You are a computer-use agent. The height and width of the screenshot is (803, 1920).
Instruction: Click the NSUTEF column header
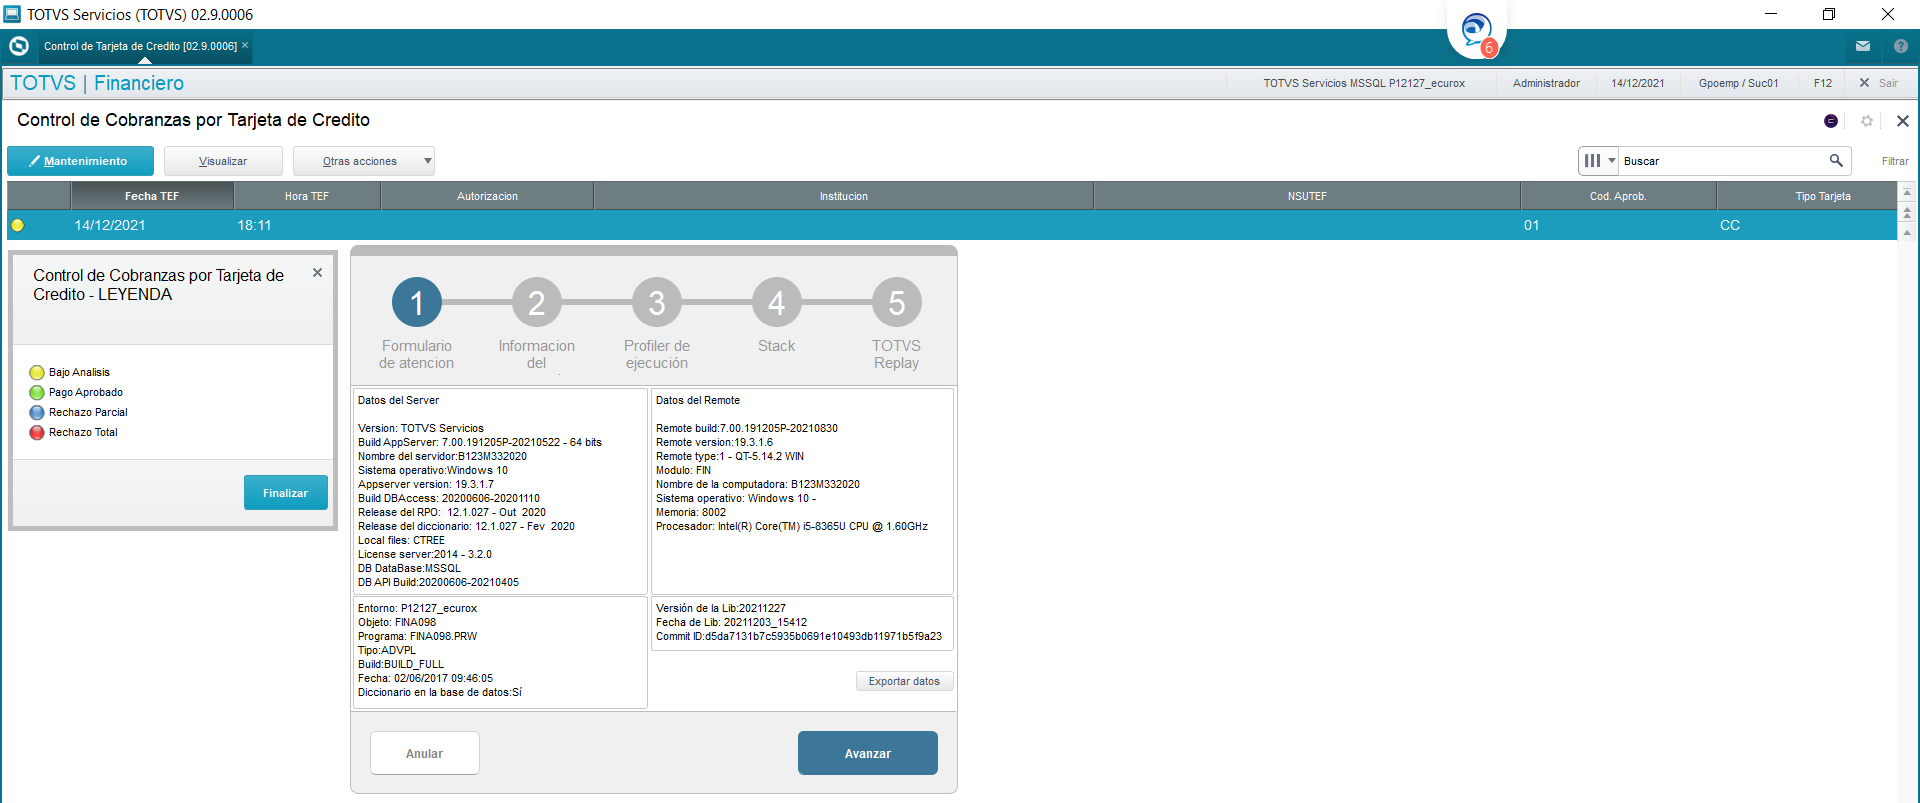(1307, 196)
